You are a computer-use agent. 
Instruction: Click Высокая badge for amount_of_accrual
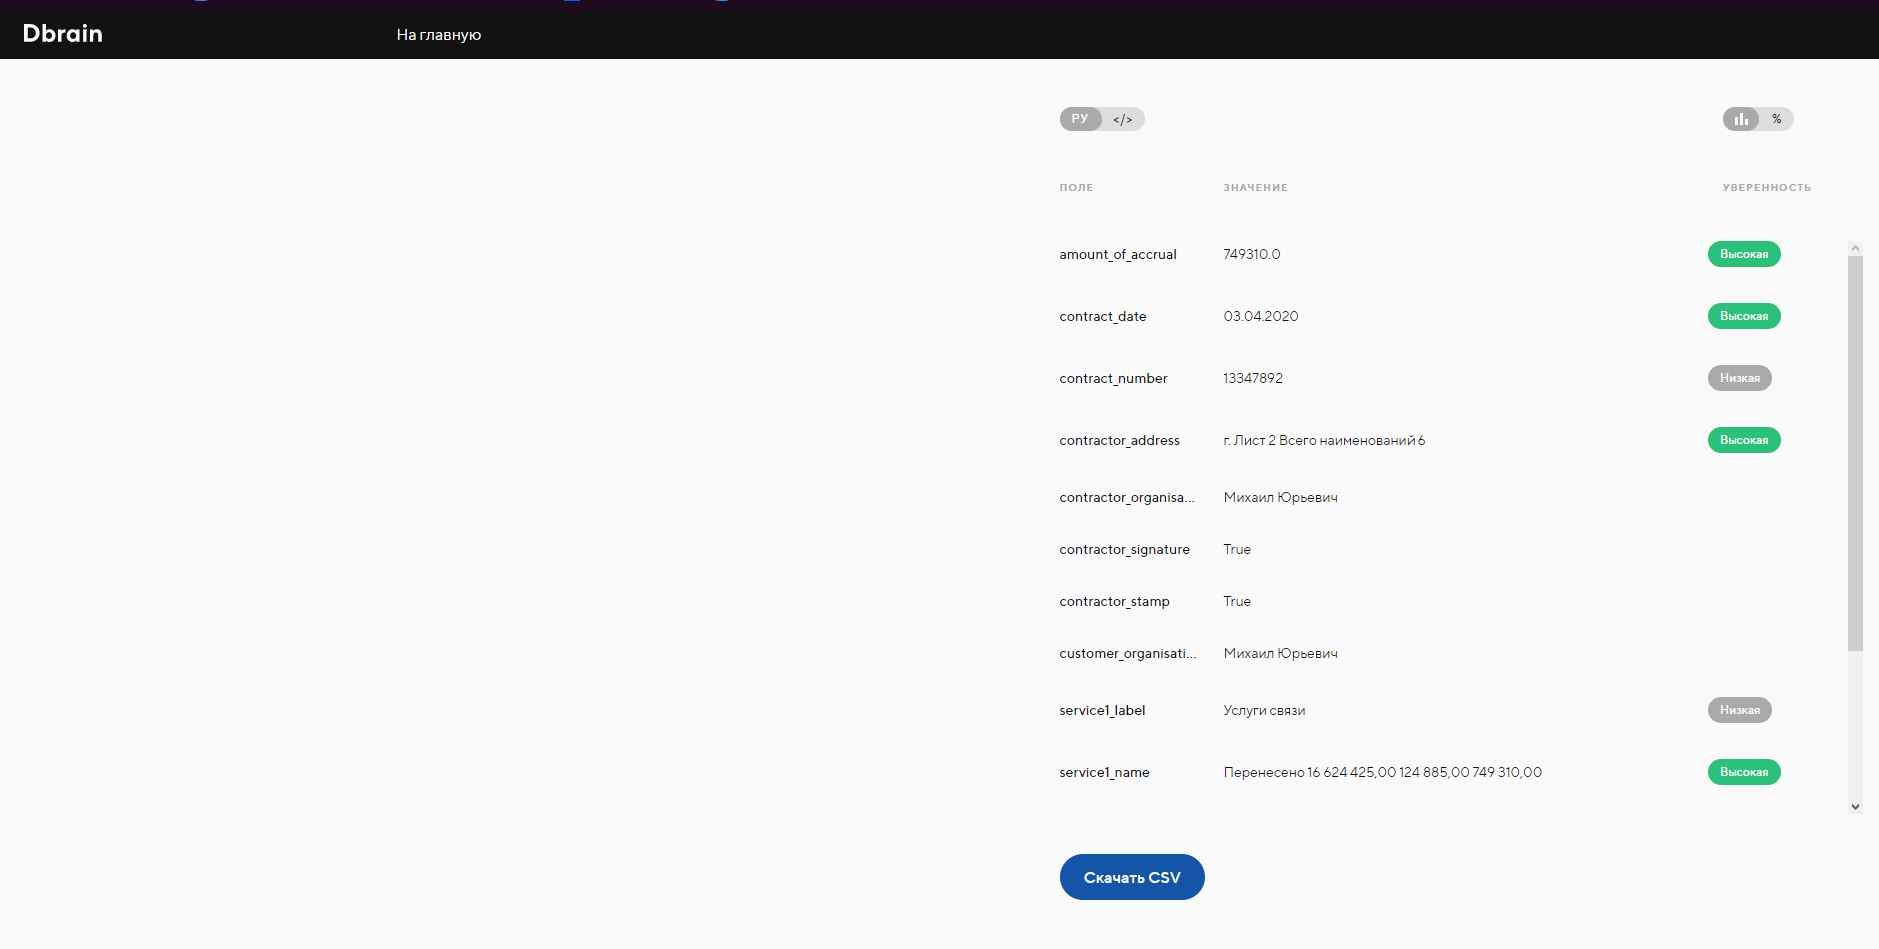click(1744, 254)
